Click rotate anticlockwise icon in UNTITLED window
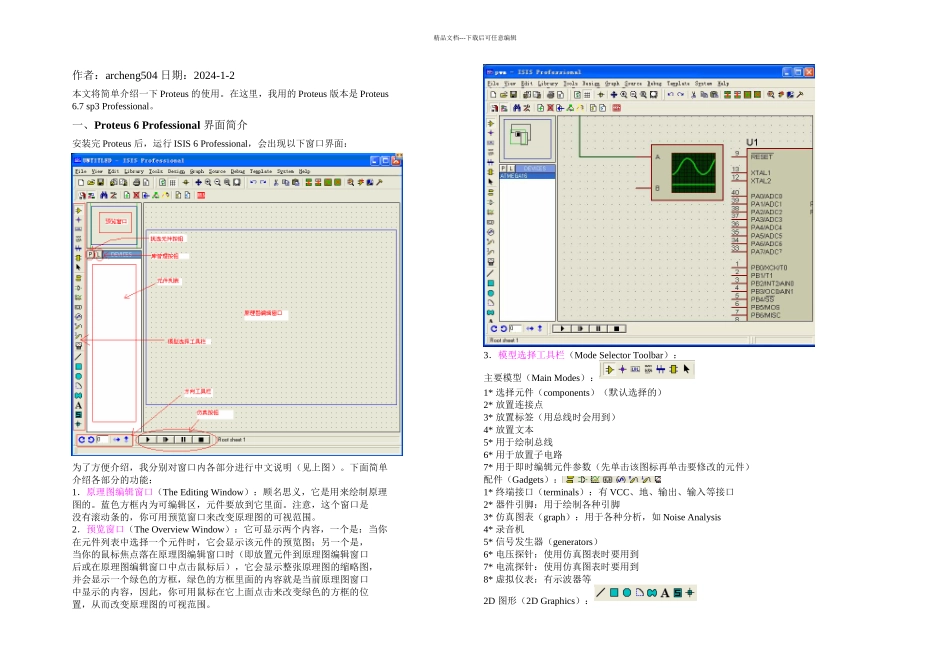950x672 pixels. pos(91,439)
